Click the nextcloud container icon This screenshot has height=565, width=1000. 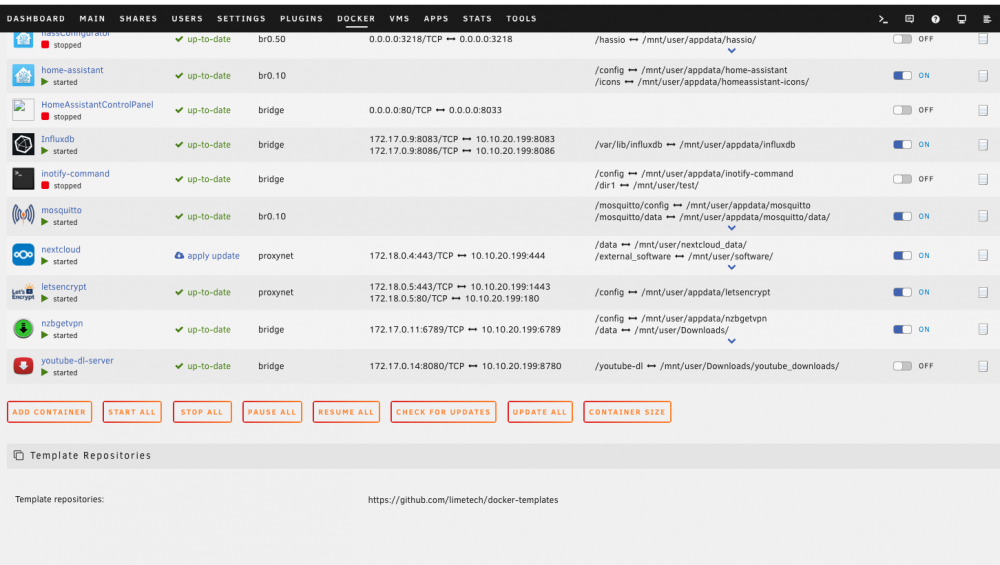(x=23, y=255)
